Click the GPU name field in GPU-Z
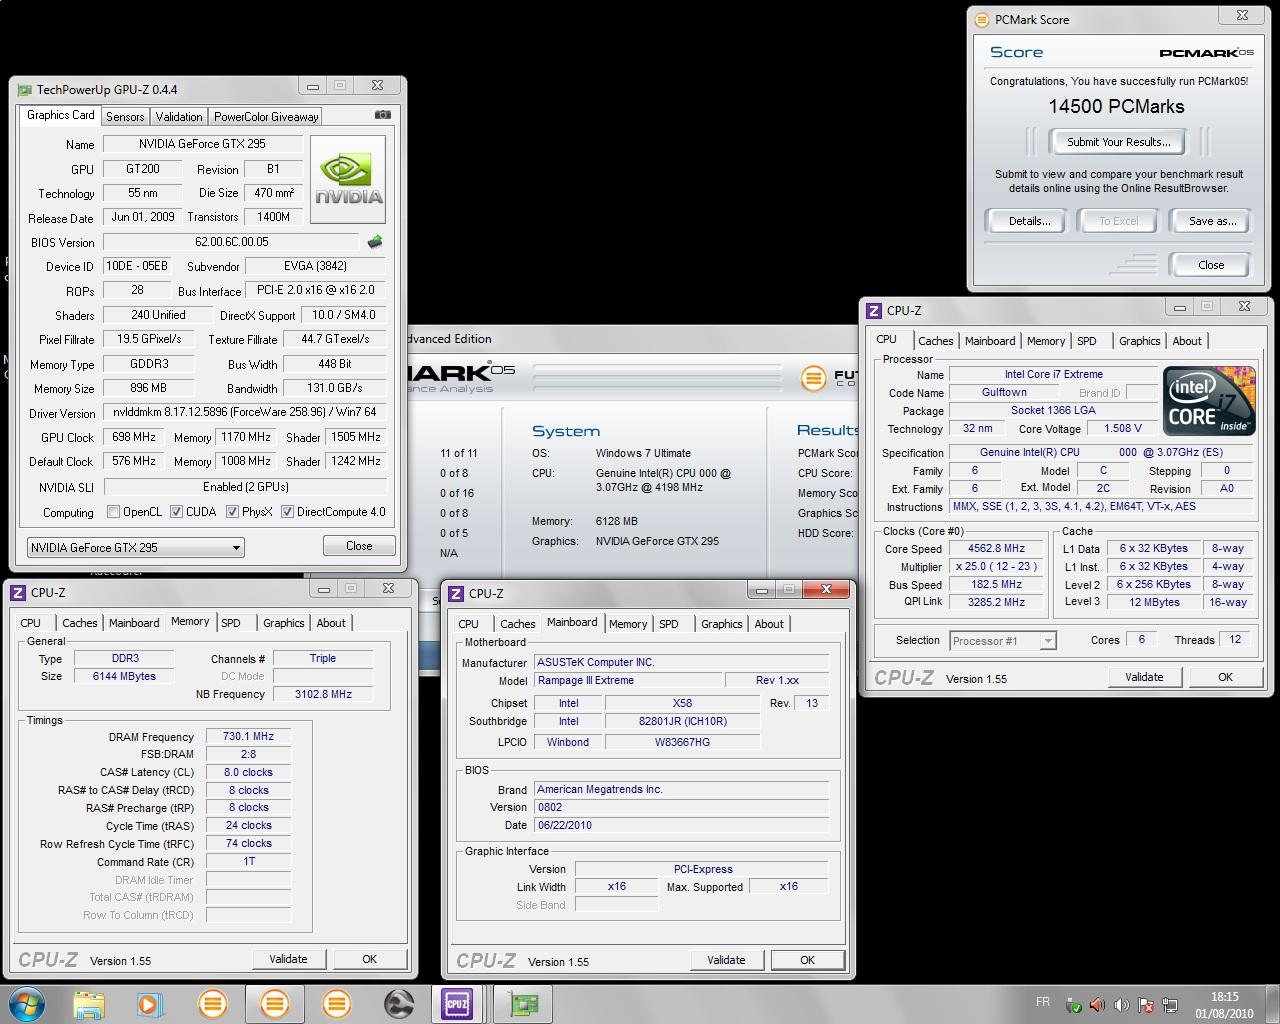The height and width of the screenshot is (1024, 1280). coord(202,144)
